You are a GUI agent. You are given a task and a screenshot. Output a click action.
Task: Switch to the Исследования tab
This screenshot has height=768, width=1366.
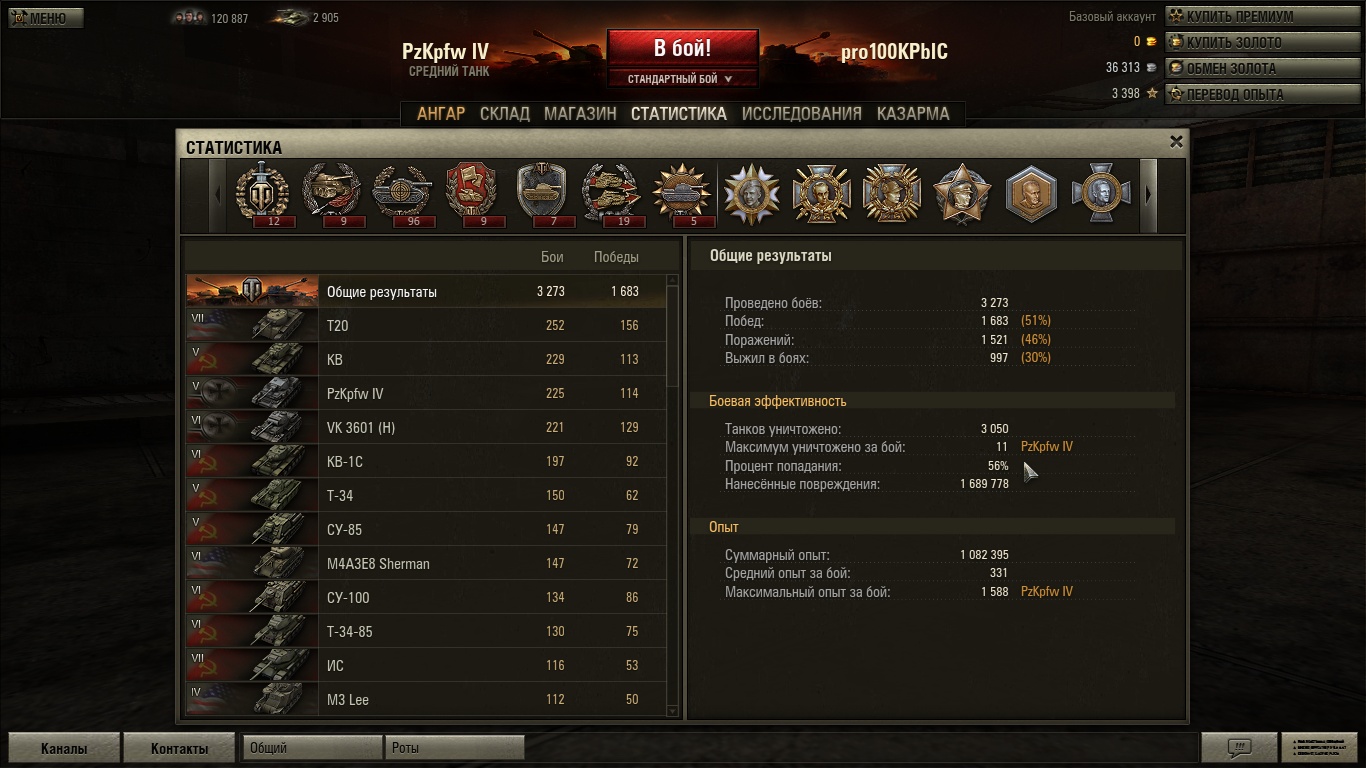click(801, 114)
